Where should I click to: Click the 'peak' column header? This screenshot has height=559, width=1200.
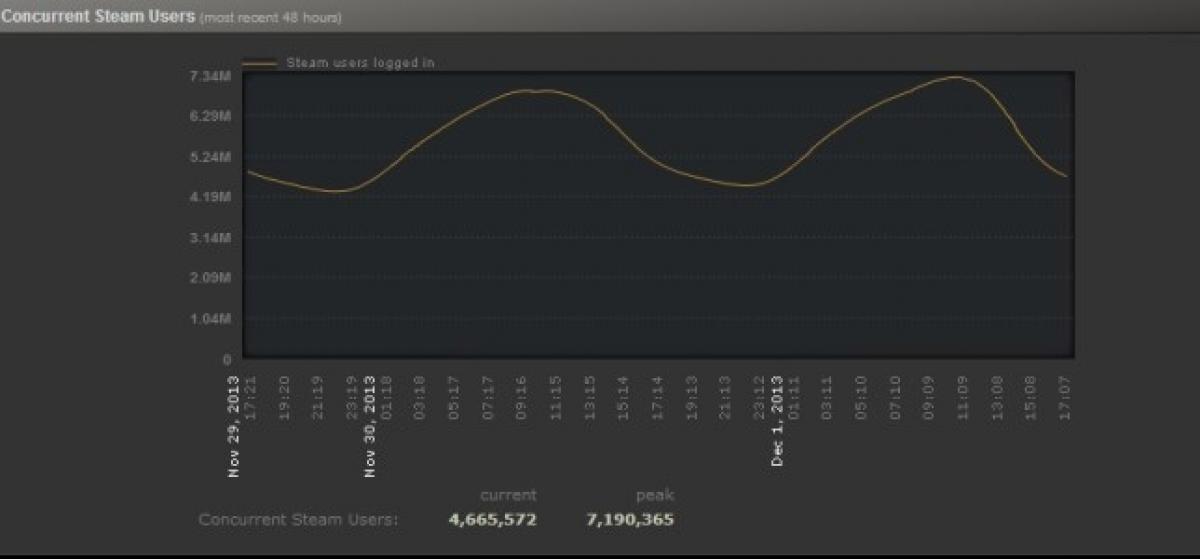point(655,495)
